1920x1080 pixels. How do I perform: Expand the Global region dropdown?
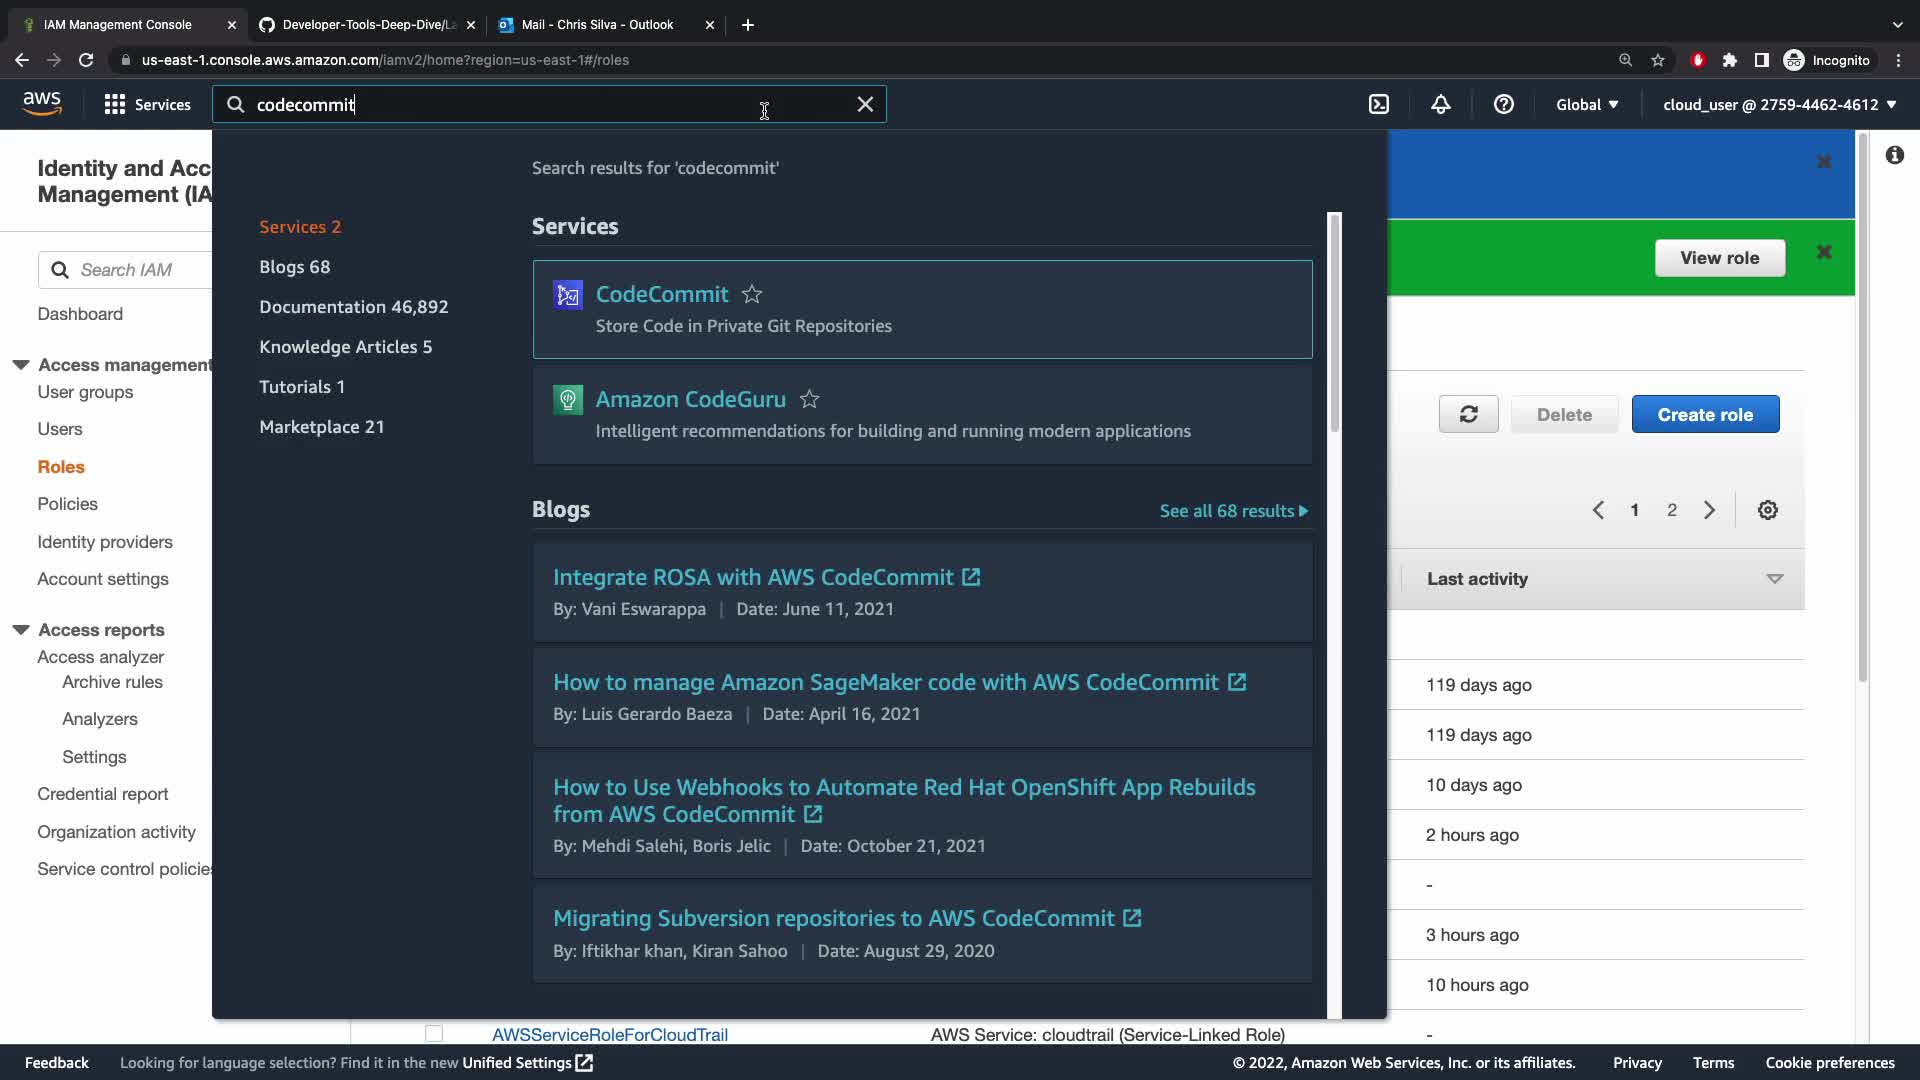[x=1586, y=104]
